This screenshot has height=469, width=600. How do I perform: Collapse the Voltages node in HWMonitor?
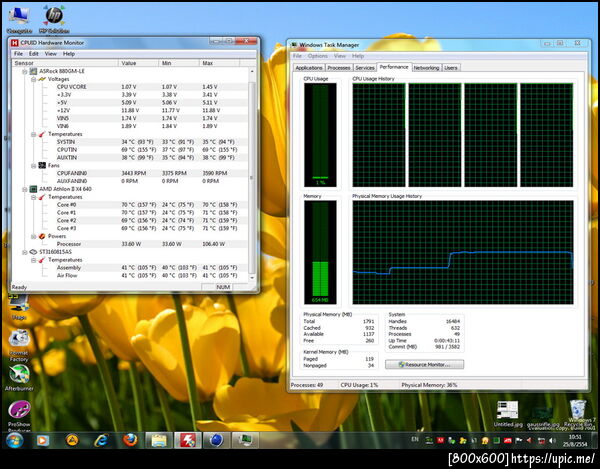pyautogui.click(x=33, y=79)
